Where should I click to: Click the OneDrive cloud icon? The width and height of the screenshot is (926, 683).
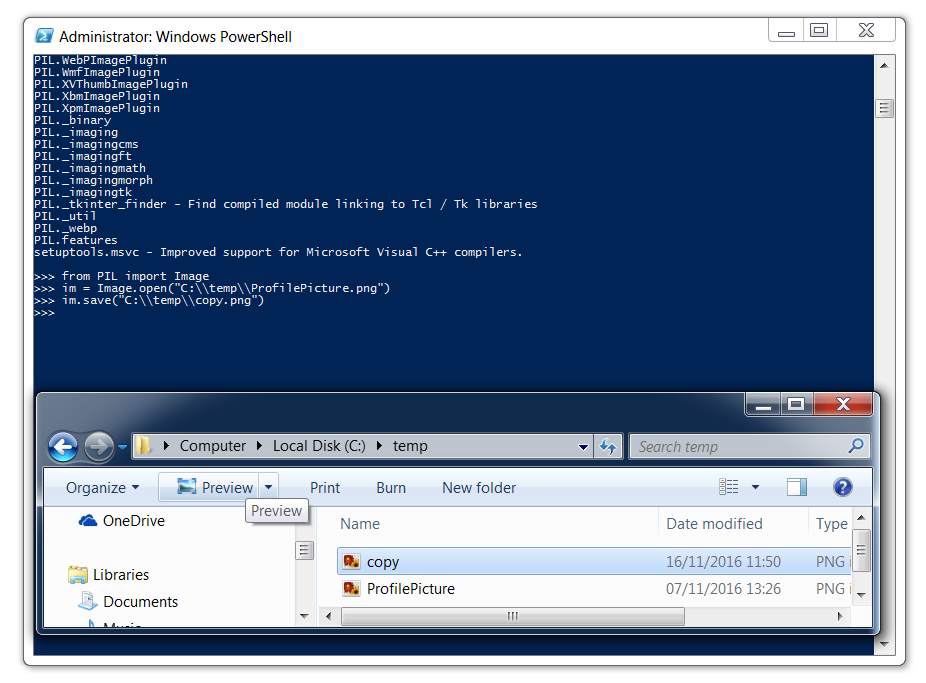tap(88, 521)
